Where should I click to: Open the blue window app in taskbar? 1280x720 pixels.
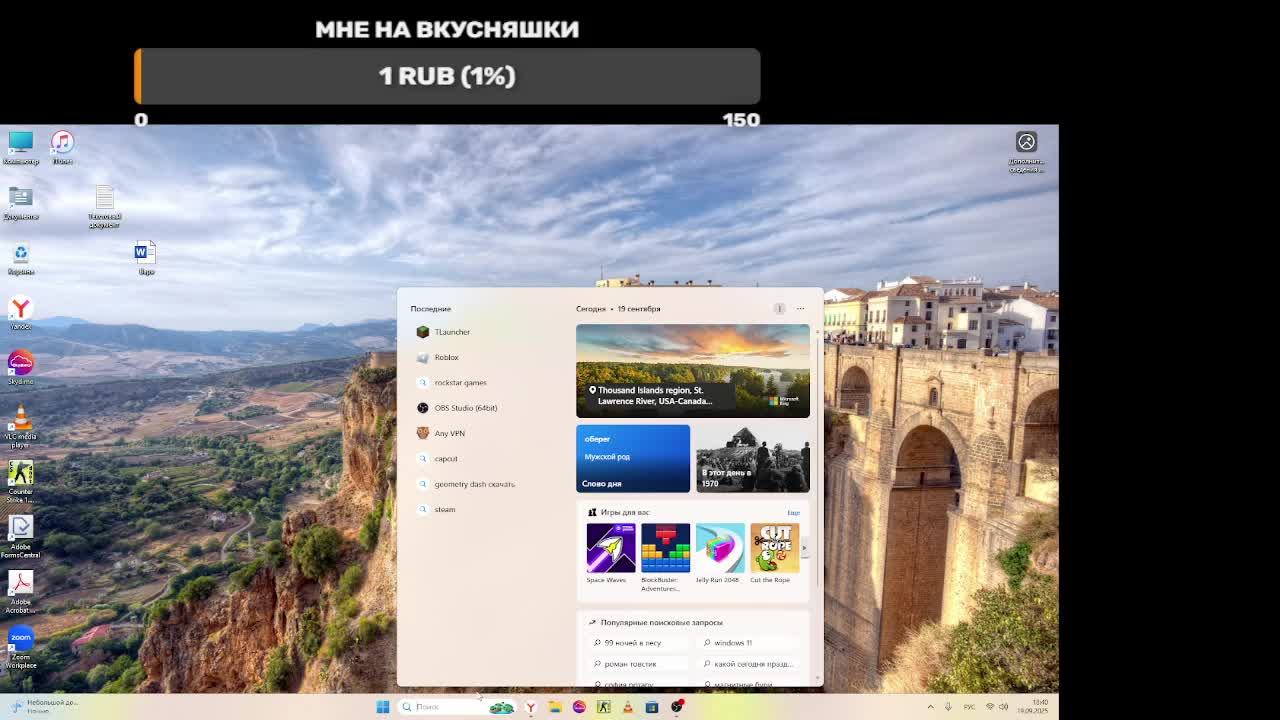pyautogui.click(x=651, y=707)
